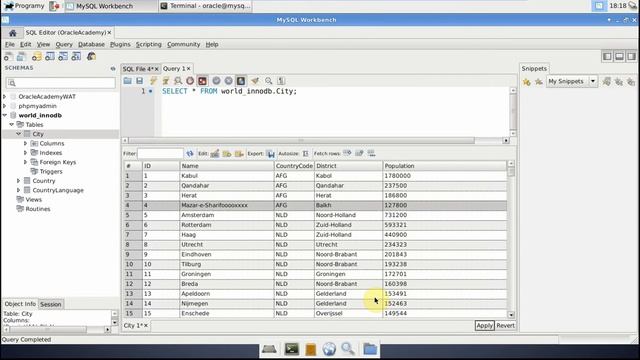This screenshot has height=360, width=640.
Task: Switch to Terminal window in the taskbar
Action: (x=206, y=6)
